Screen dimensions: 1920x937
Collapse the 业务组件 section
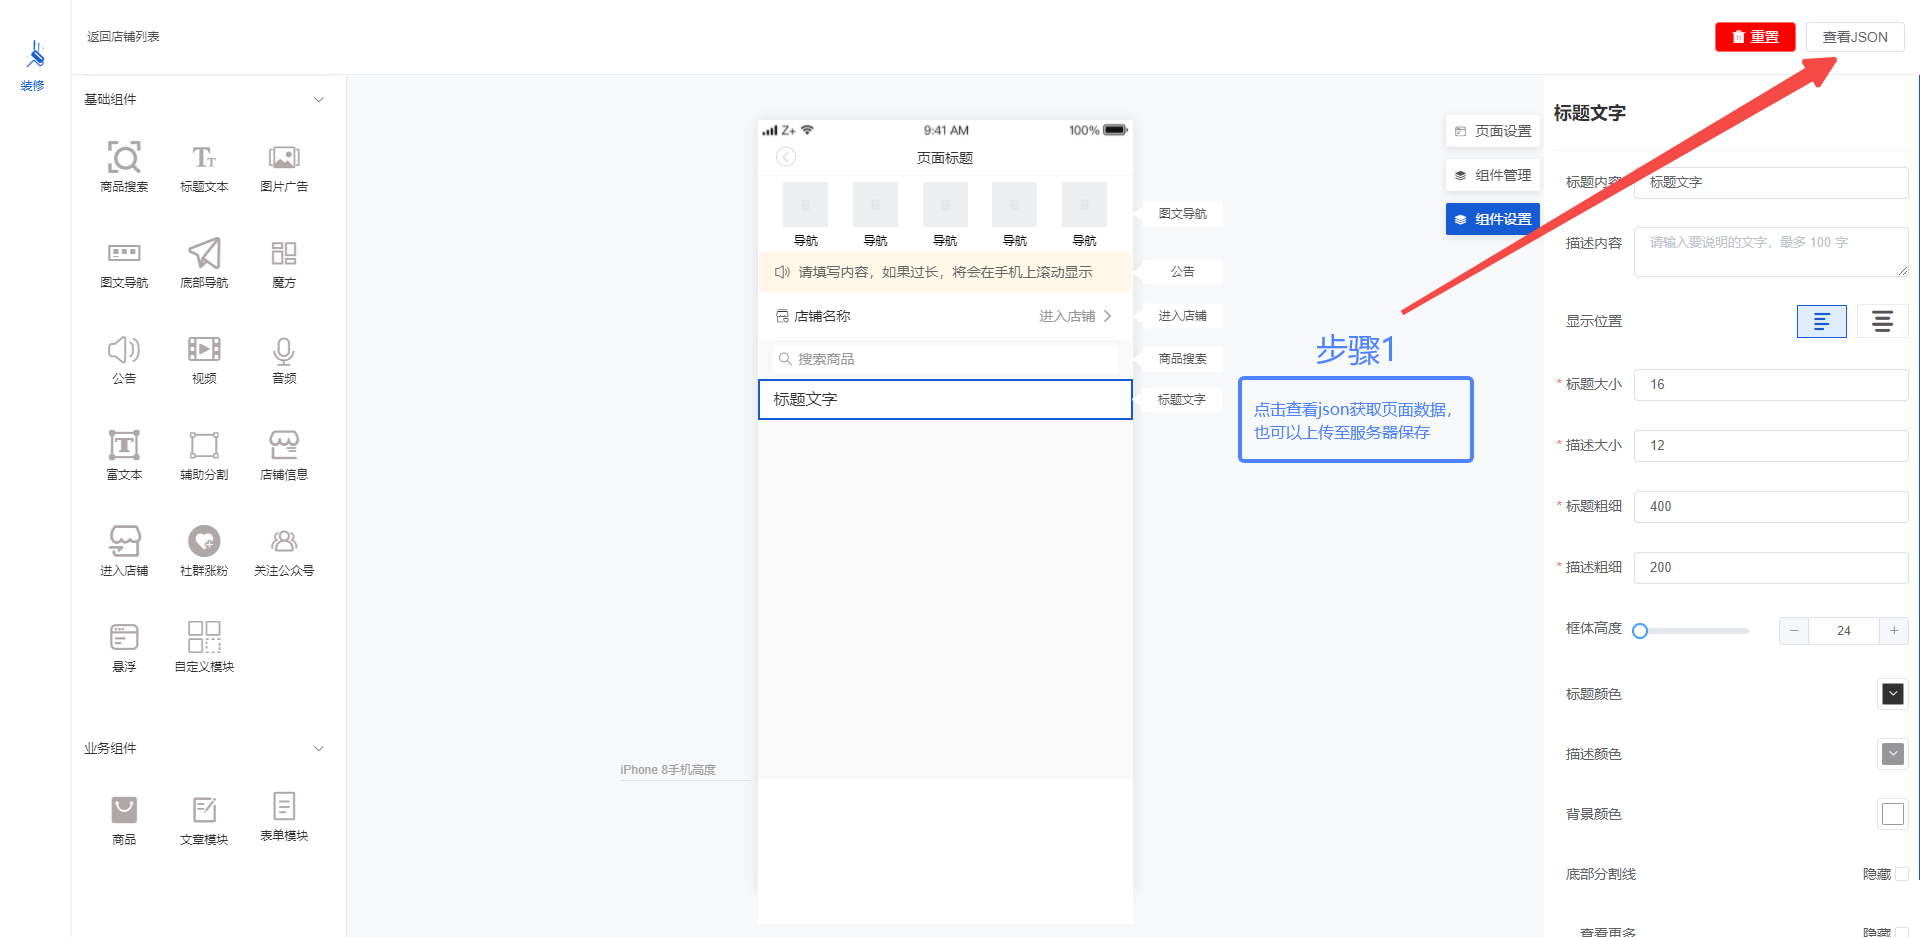coord(319,748)
